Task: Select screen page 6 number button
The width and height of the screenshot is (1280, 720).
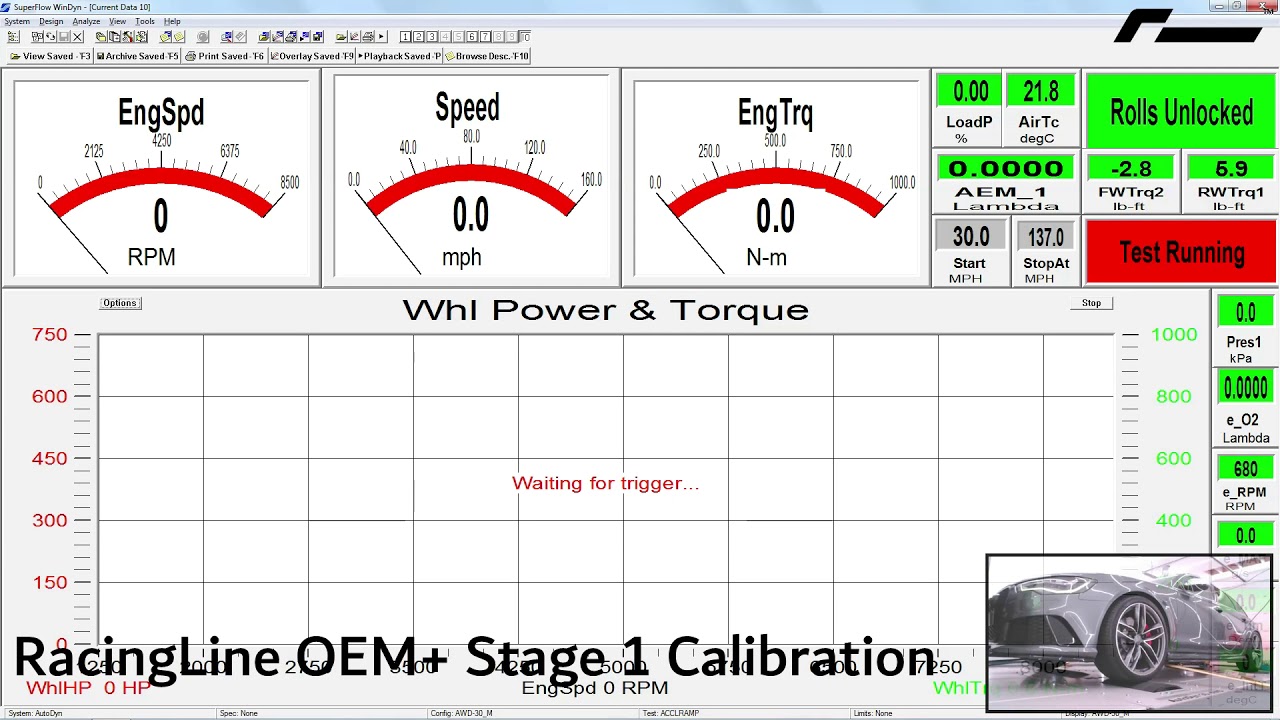Action: (x=472, y=37)
